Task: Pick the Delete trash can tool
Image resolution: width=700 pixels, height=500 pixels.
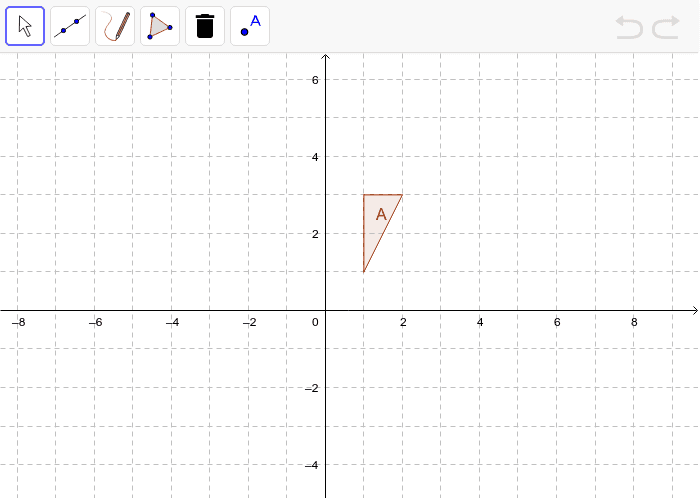Action: click(205, 26)
